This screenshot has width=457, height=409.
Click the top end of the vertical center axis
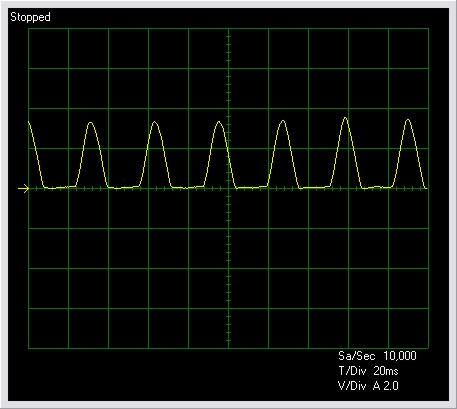click(x=229, y=30)
